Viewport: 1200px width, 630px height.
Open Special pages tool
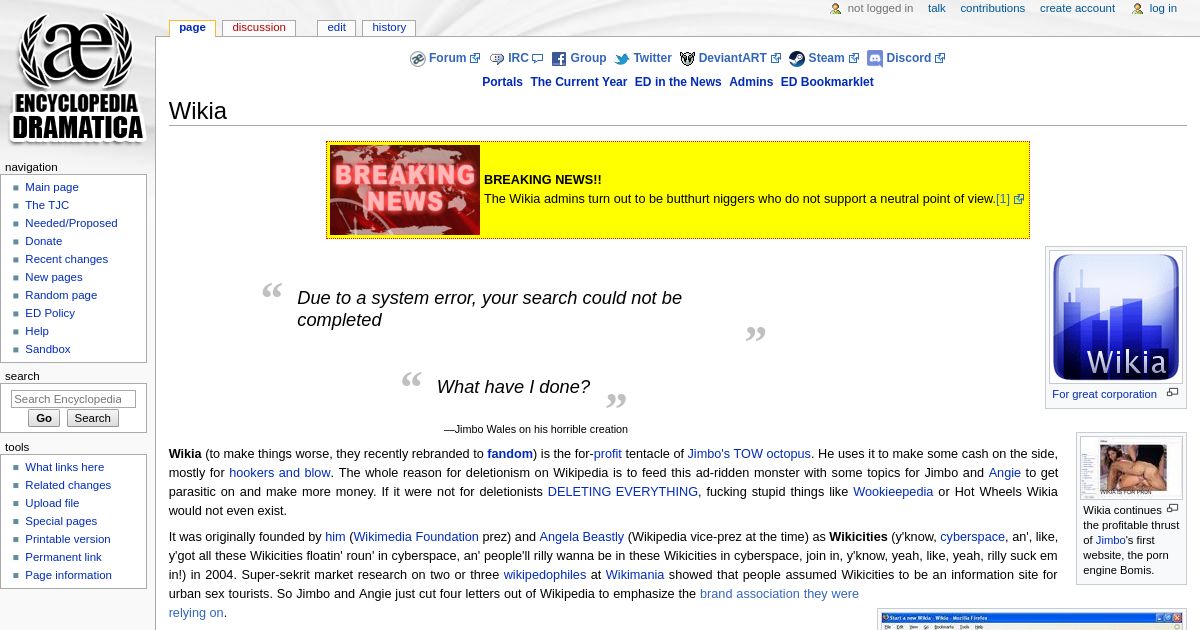pyautogui.click(x=61, y=521)
